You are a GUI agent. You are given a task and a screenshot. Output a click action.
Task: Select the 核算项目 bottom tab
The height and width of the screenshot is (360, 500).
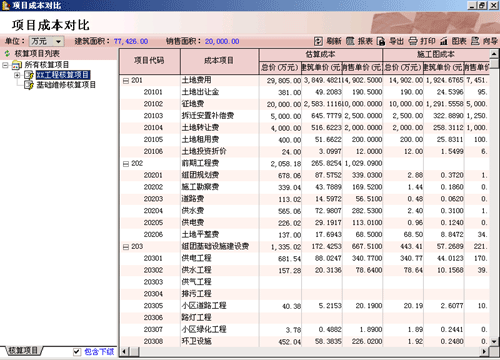23,351
